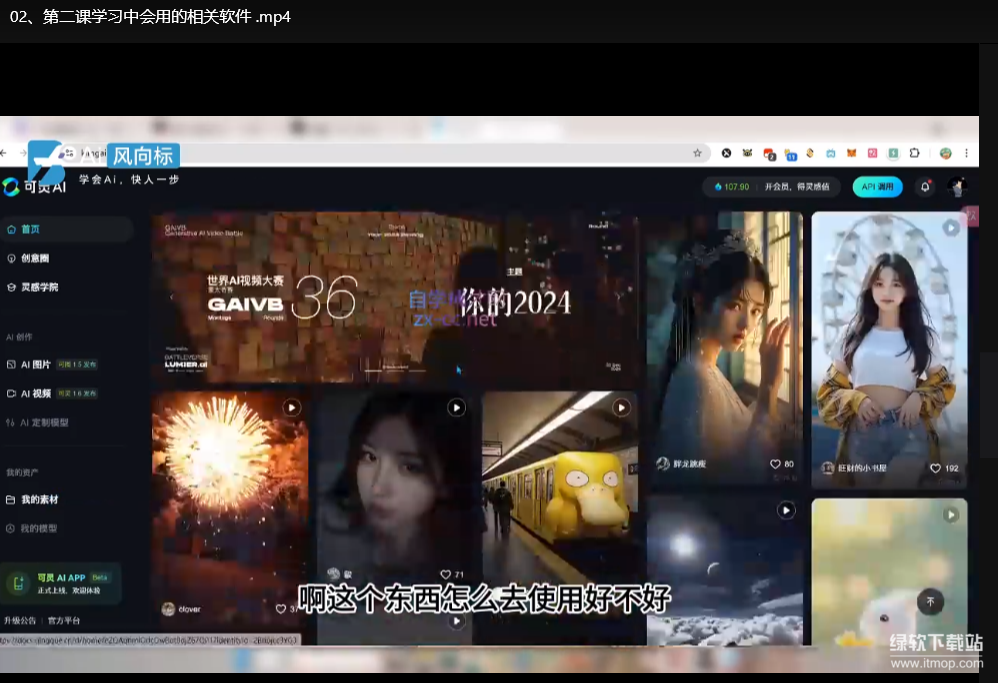The height and width of the screenshot is (683, 998).
Task: Play the woman face close-up video
Action: (x=456, y=407)
